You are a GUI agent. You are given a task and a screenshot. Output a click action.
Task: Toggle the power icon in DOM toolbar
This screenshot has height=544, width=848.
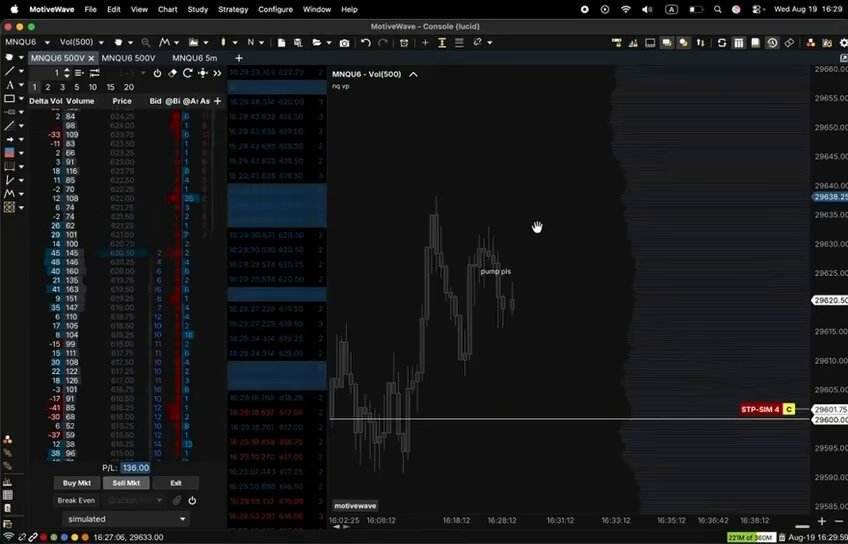click(x=157, y=73)
